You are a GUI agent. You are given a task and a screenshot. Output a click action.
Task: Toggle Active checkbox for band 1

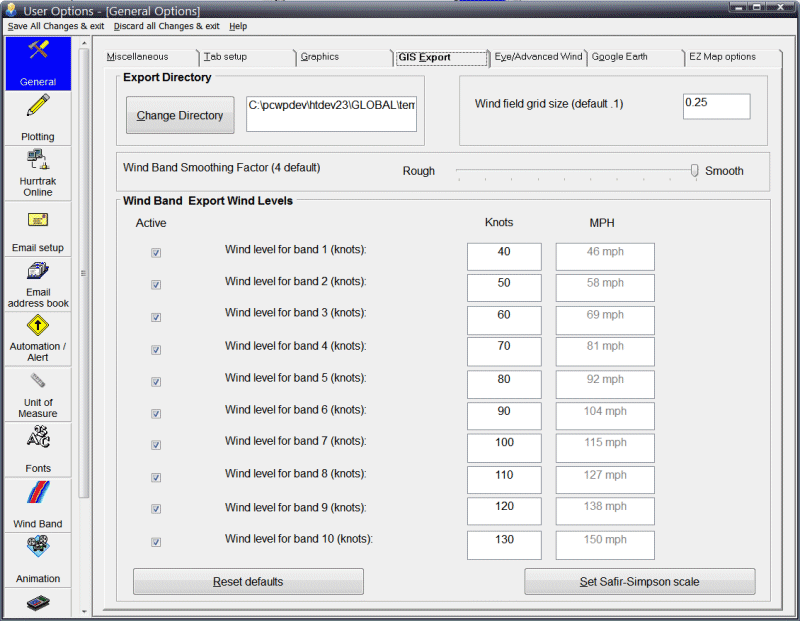click(156, 253)
